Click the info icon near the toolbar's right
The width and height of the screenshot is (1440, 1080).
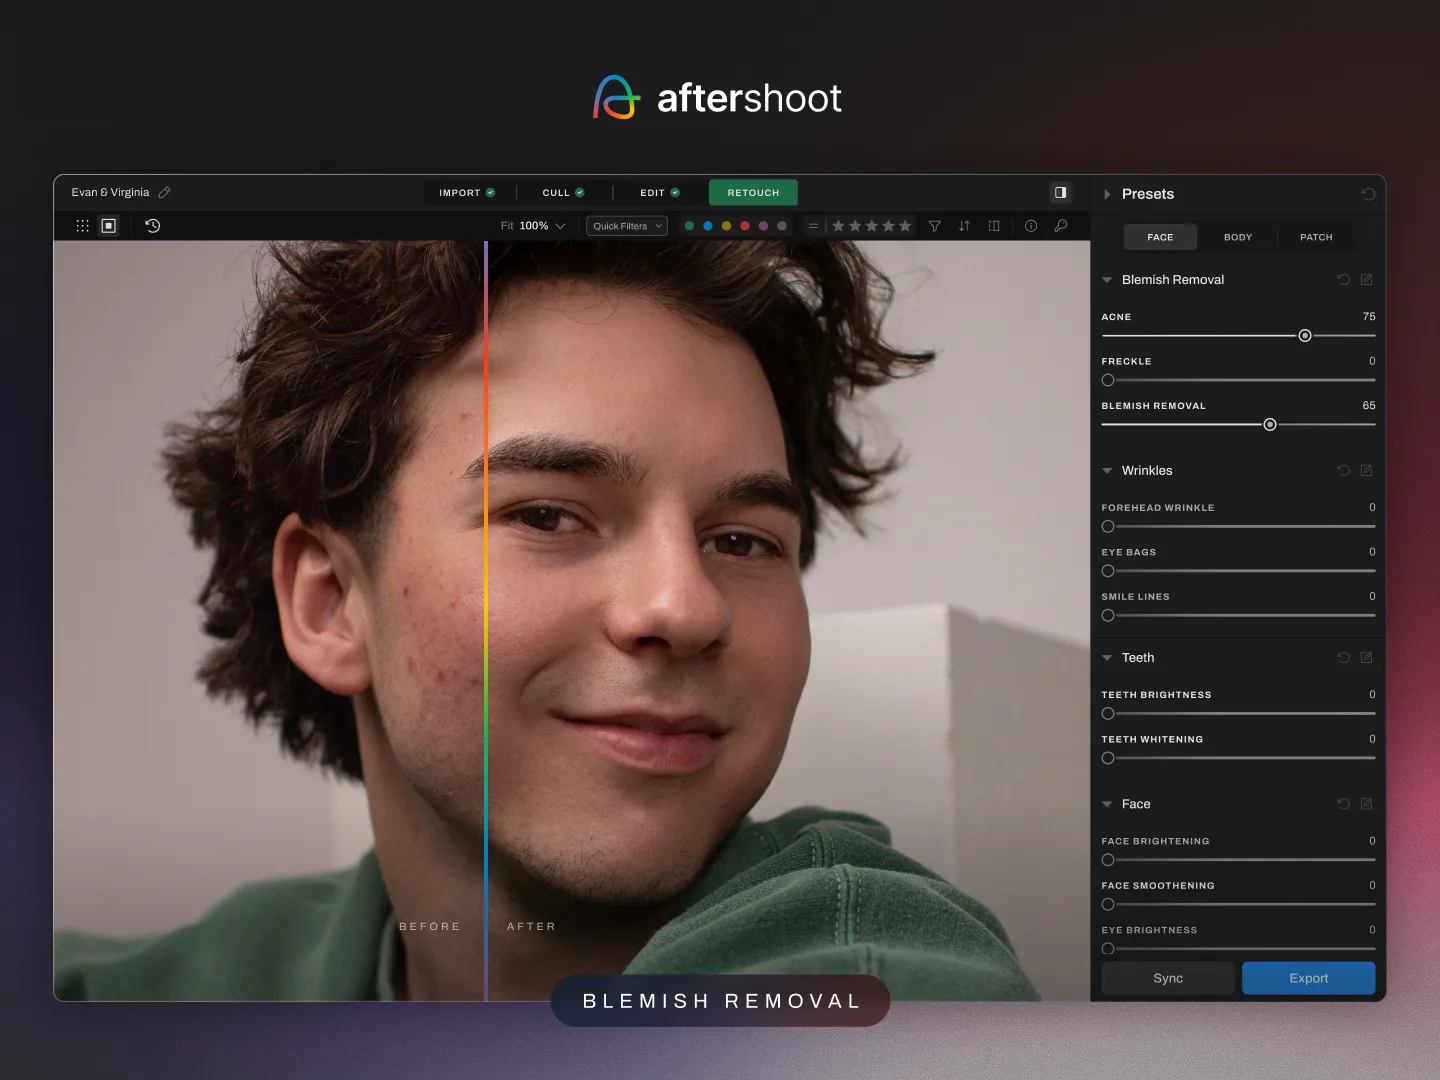pyautogui.click(x=1030, y=226)
